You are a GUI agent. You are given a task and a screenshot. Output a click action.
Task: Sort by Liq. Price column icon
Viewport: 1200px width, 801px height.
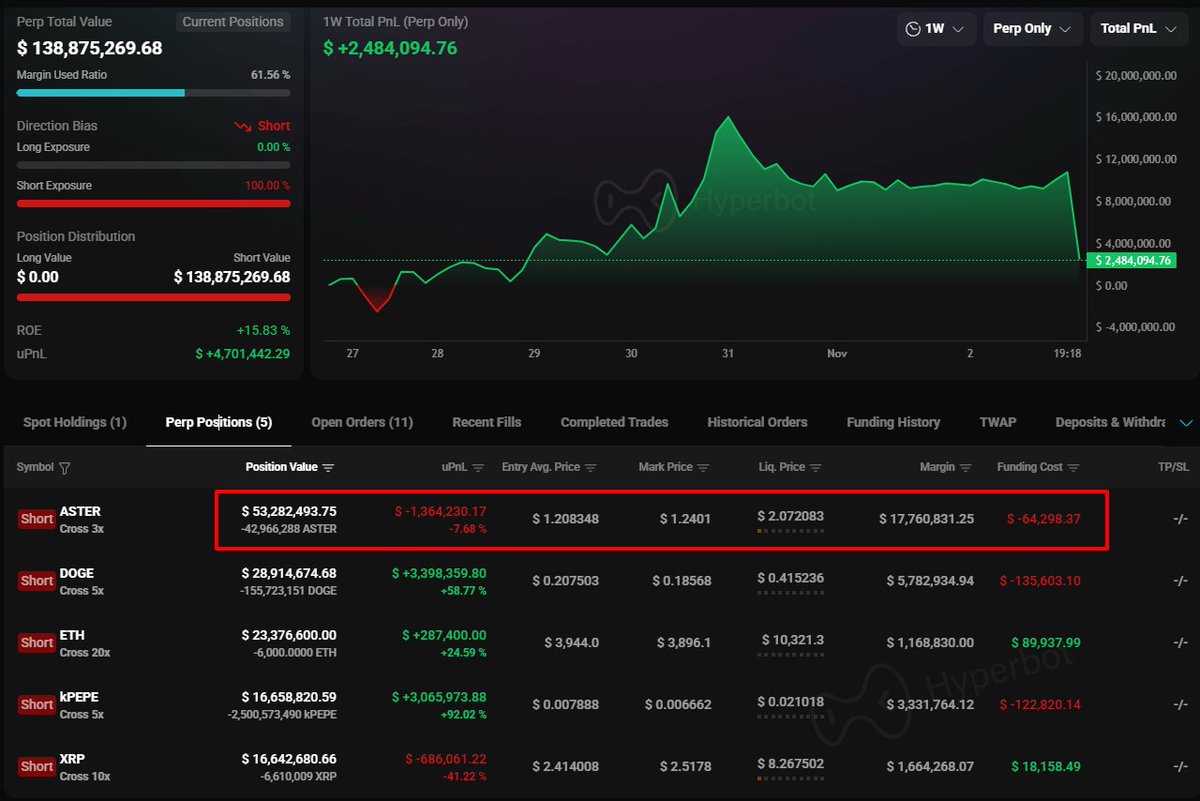816,468
